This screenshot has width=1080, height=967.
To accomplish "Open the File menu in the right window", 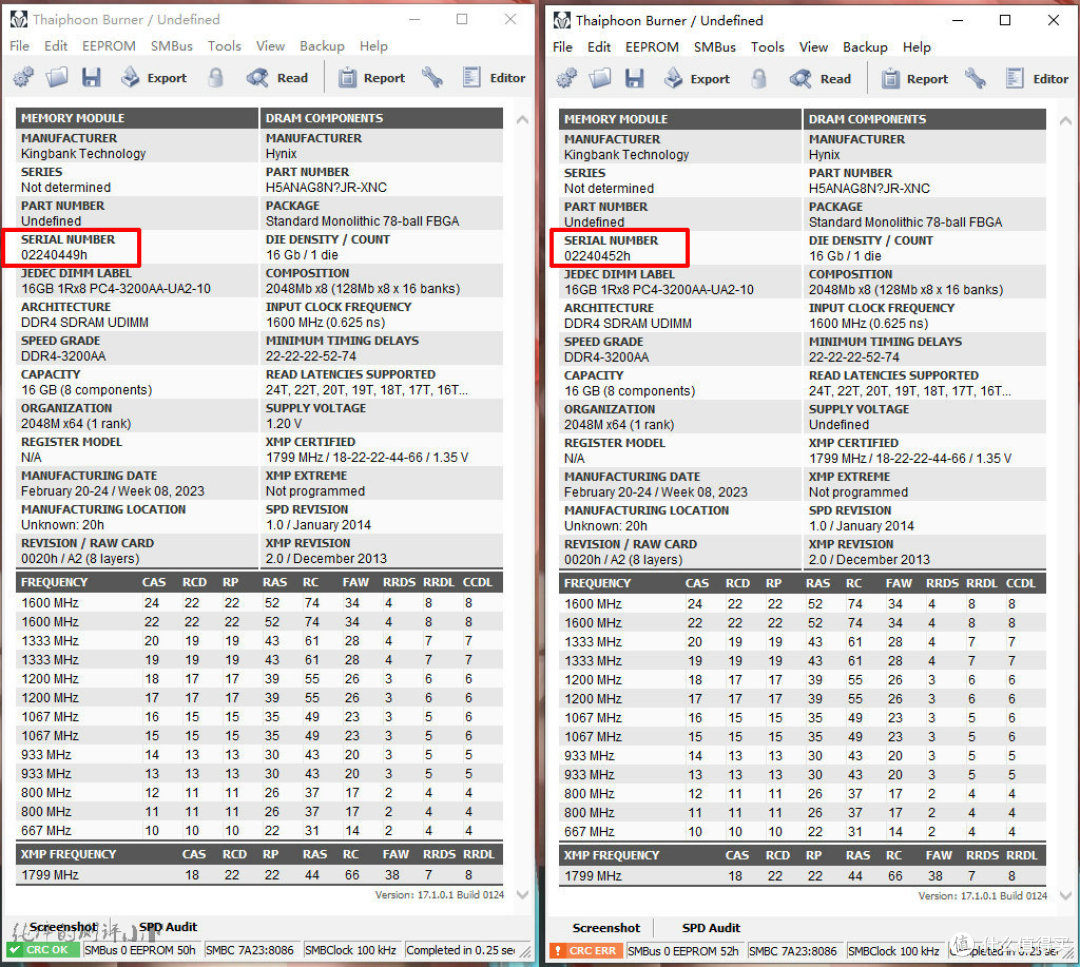I will coord(563,47).
